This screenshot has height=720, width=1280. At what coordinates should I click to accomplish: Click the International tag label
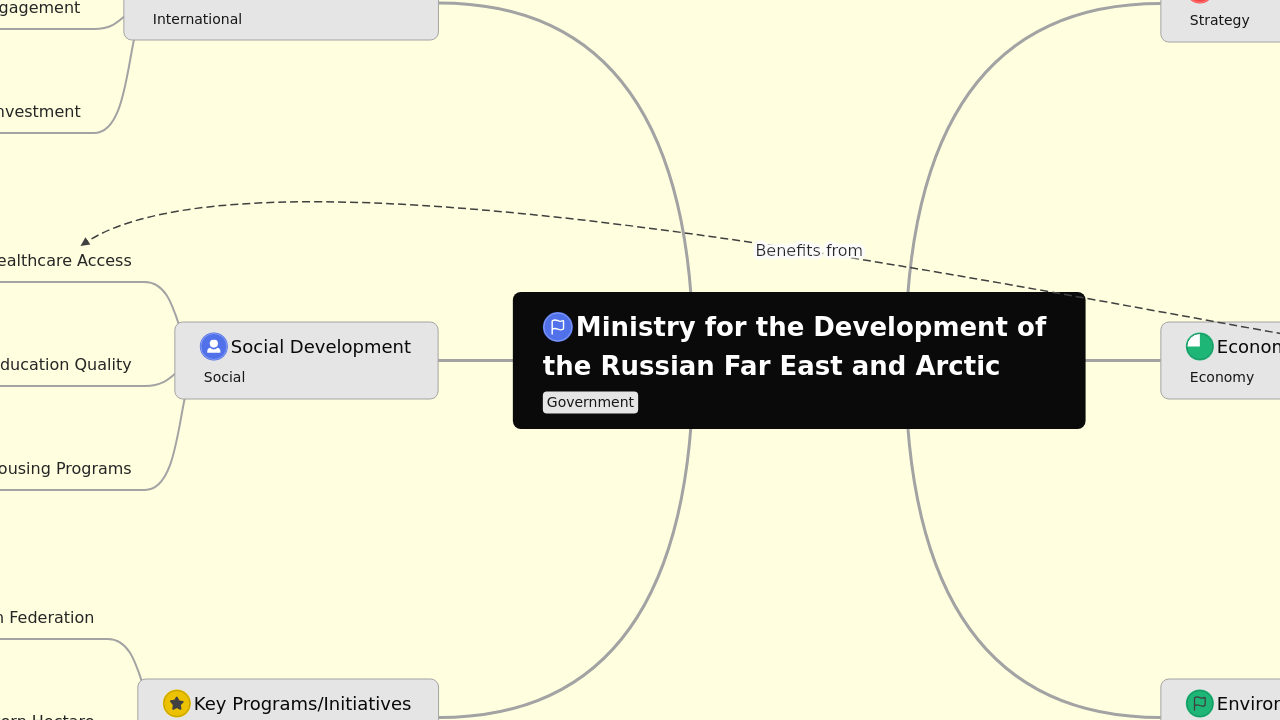[197, 19]
